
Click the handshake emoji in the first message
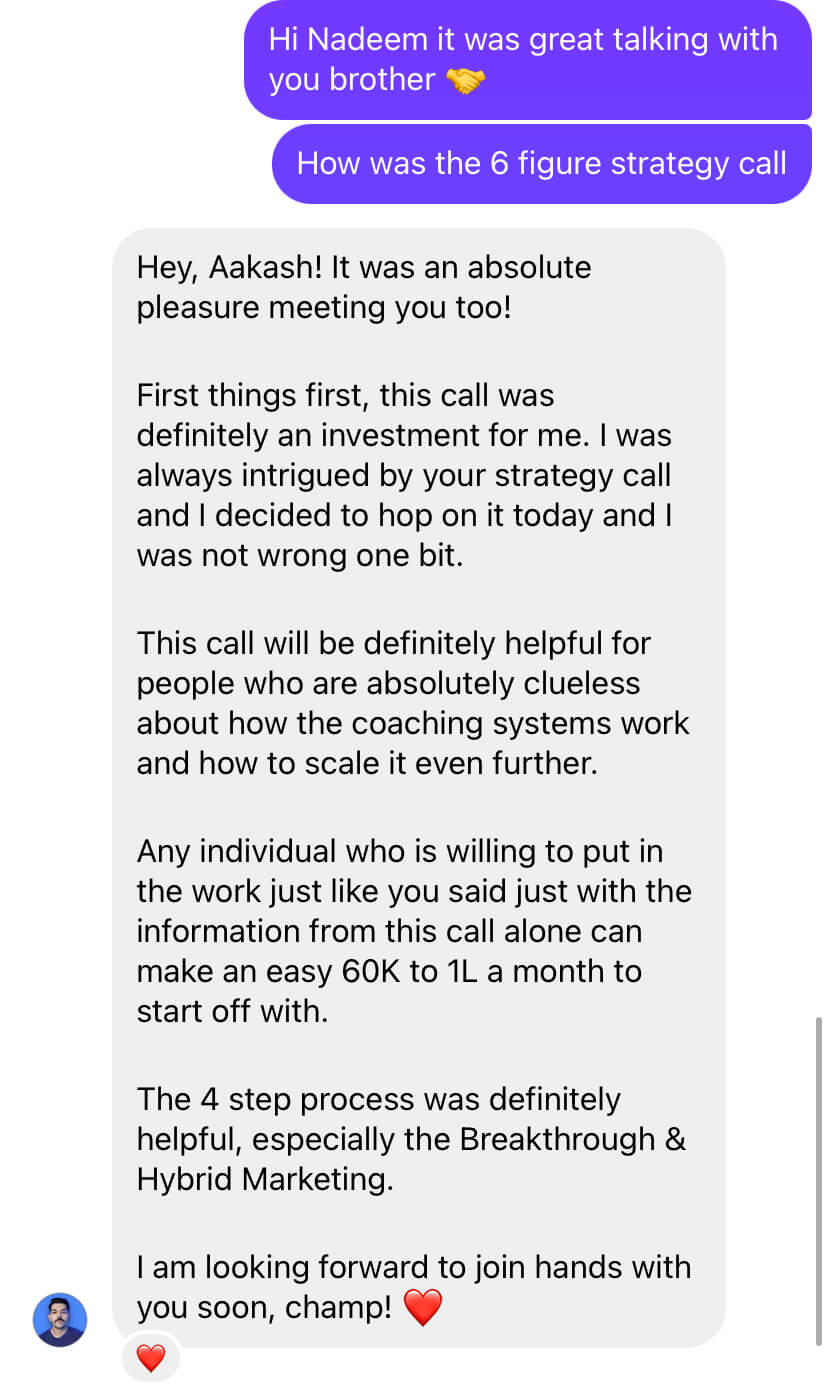(465, 80)
